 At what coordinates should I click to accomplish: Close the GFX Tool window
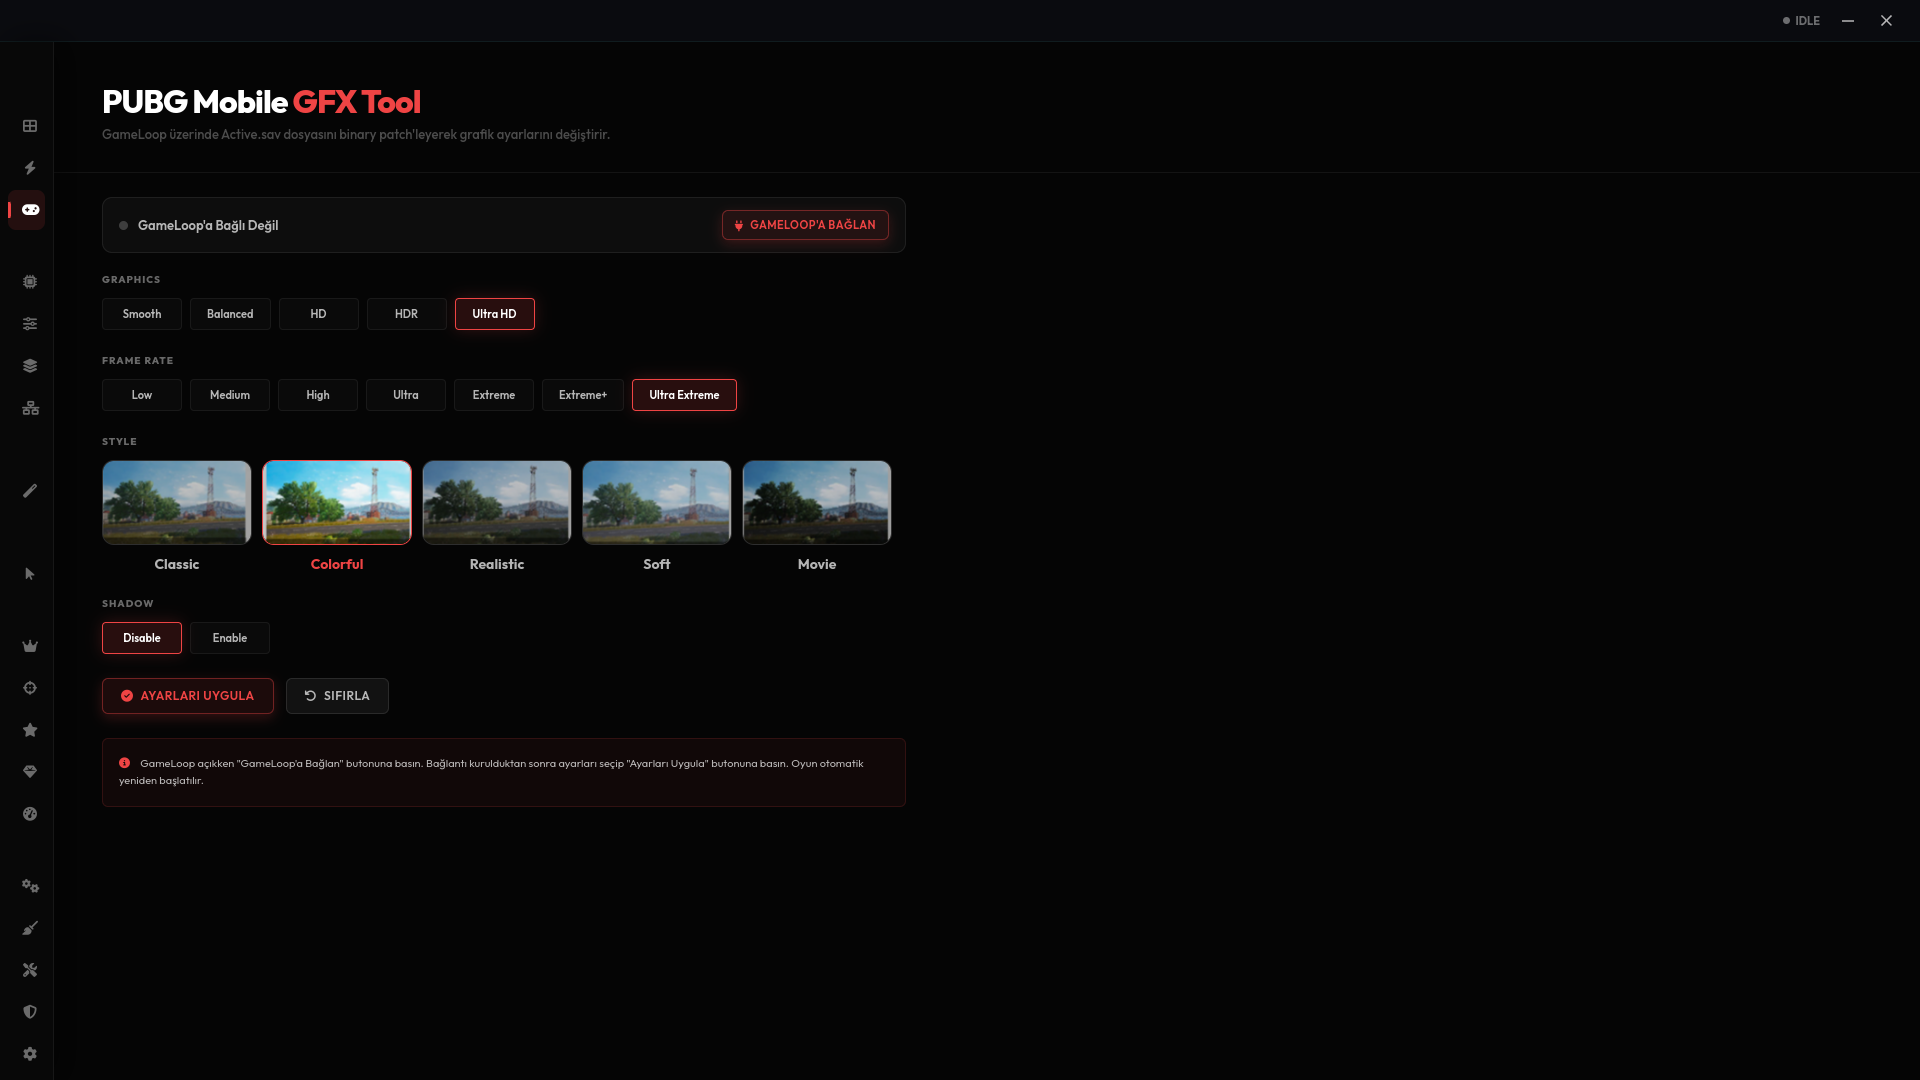click(x=1886, y=21)
